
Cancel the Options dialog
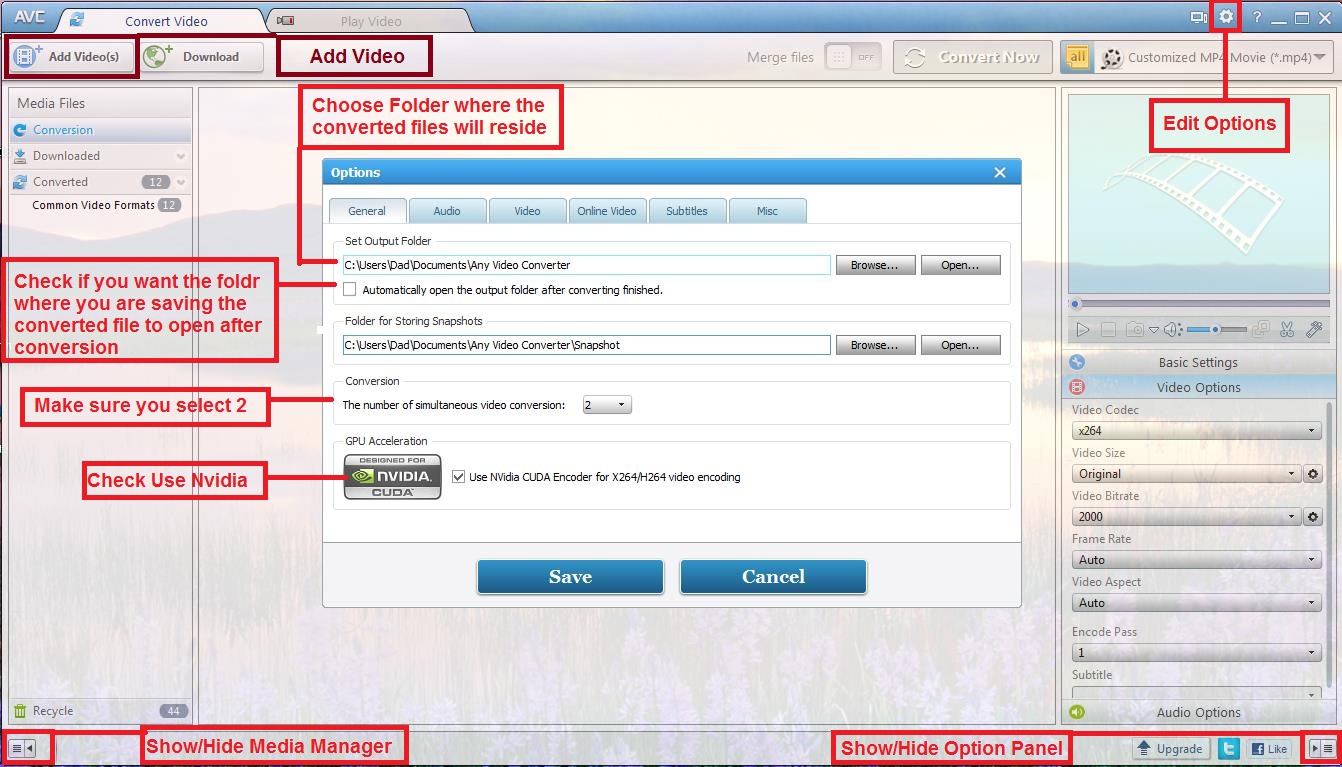coord(773,577)
